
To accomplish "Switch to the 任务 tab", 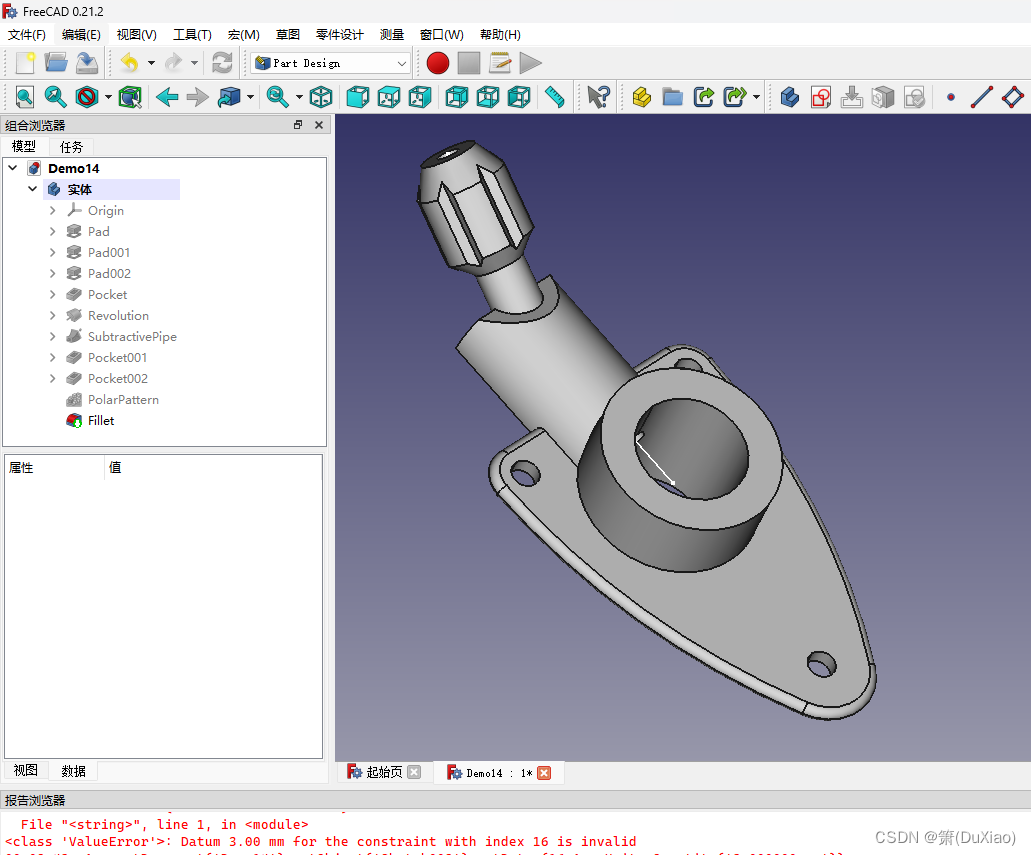I will [x=71, y=147].
